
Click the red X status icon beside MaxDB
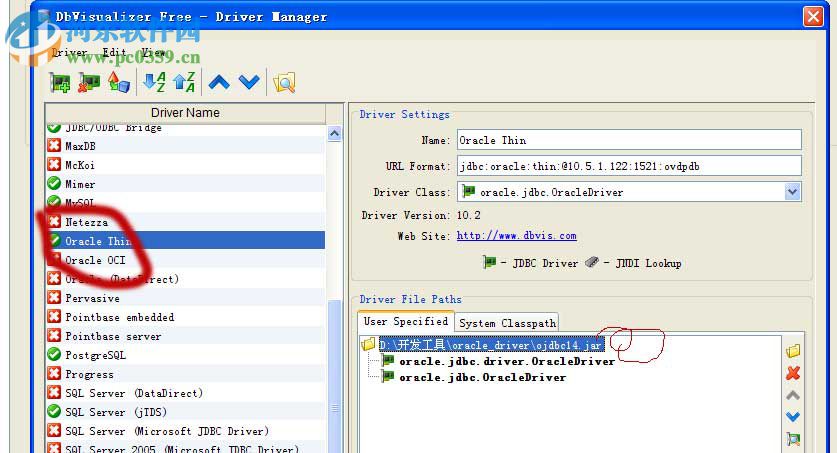pos(54,146)
